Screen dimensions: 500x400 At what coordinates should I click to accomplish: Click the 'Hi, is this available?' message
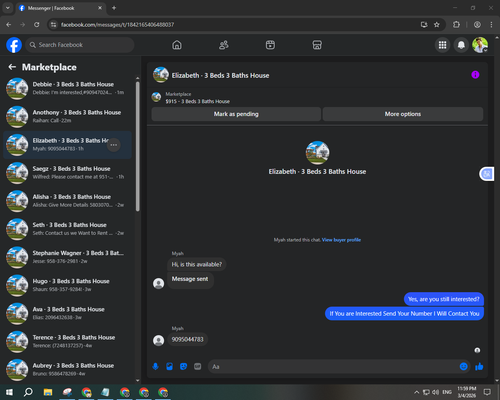point(197,264)
